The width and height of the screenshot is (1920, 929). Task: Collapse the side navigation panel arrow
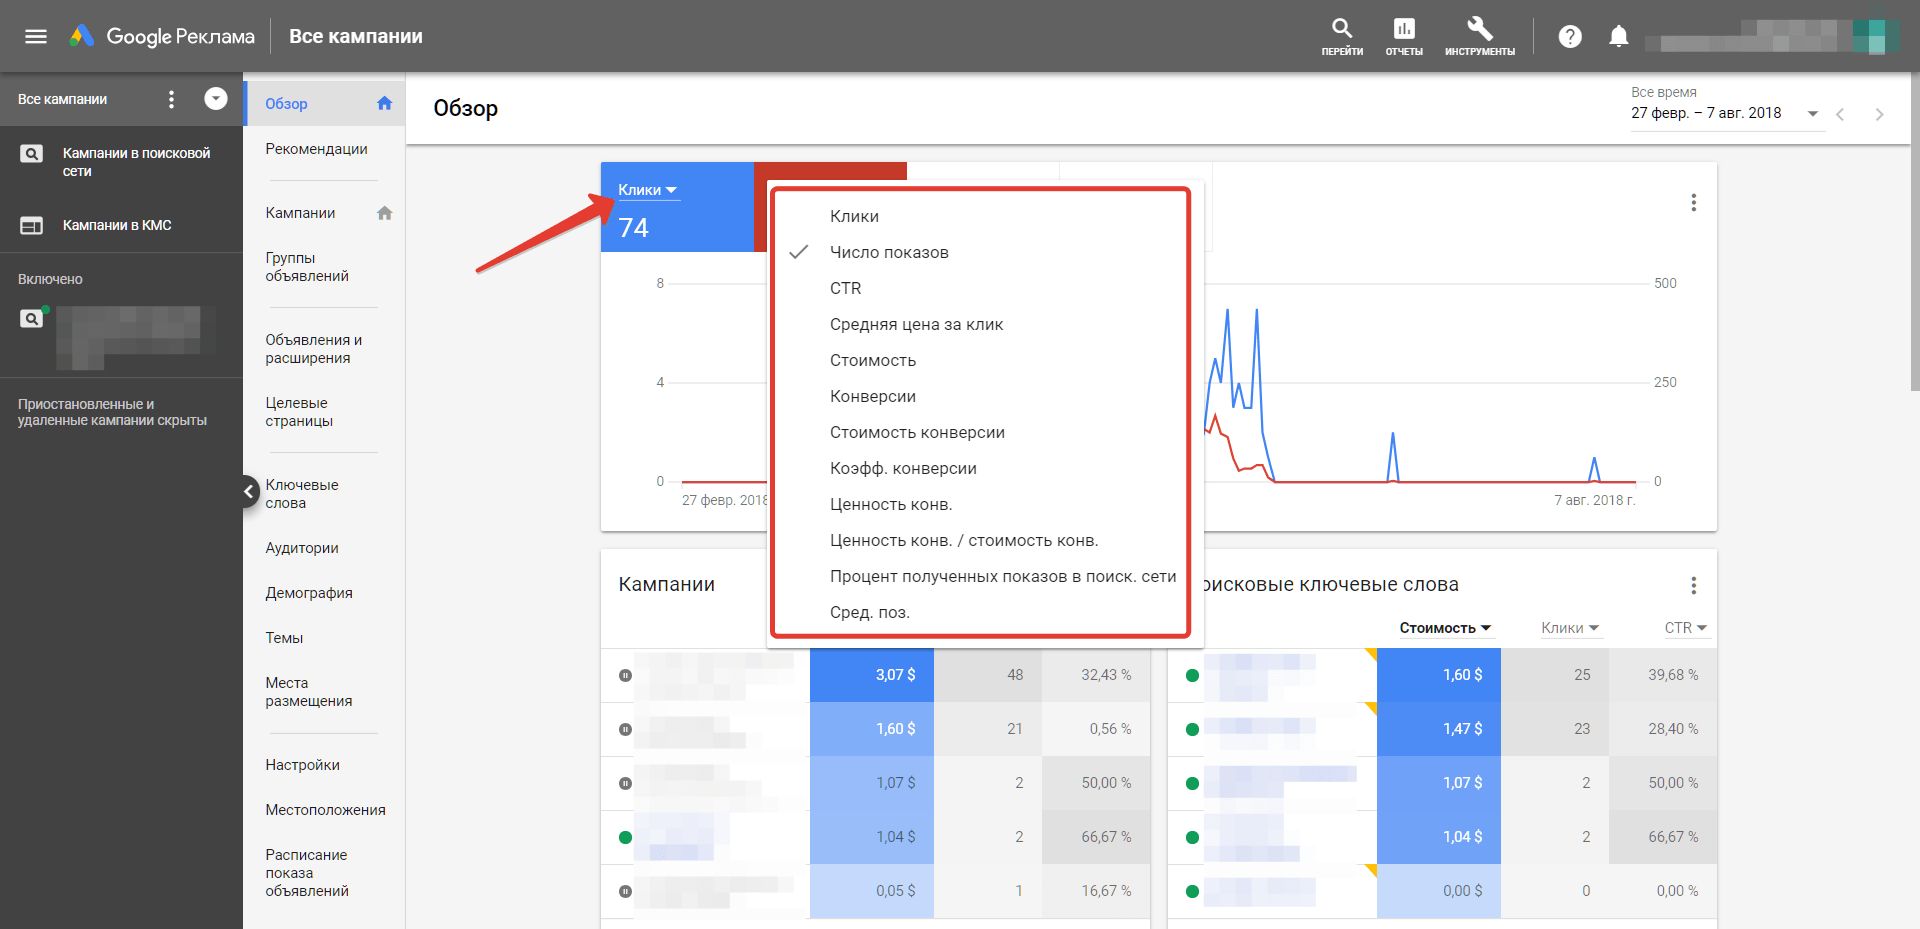click(x=249, y=491)
